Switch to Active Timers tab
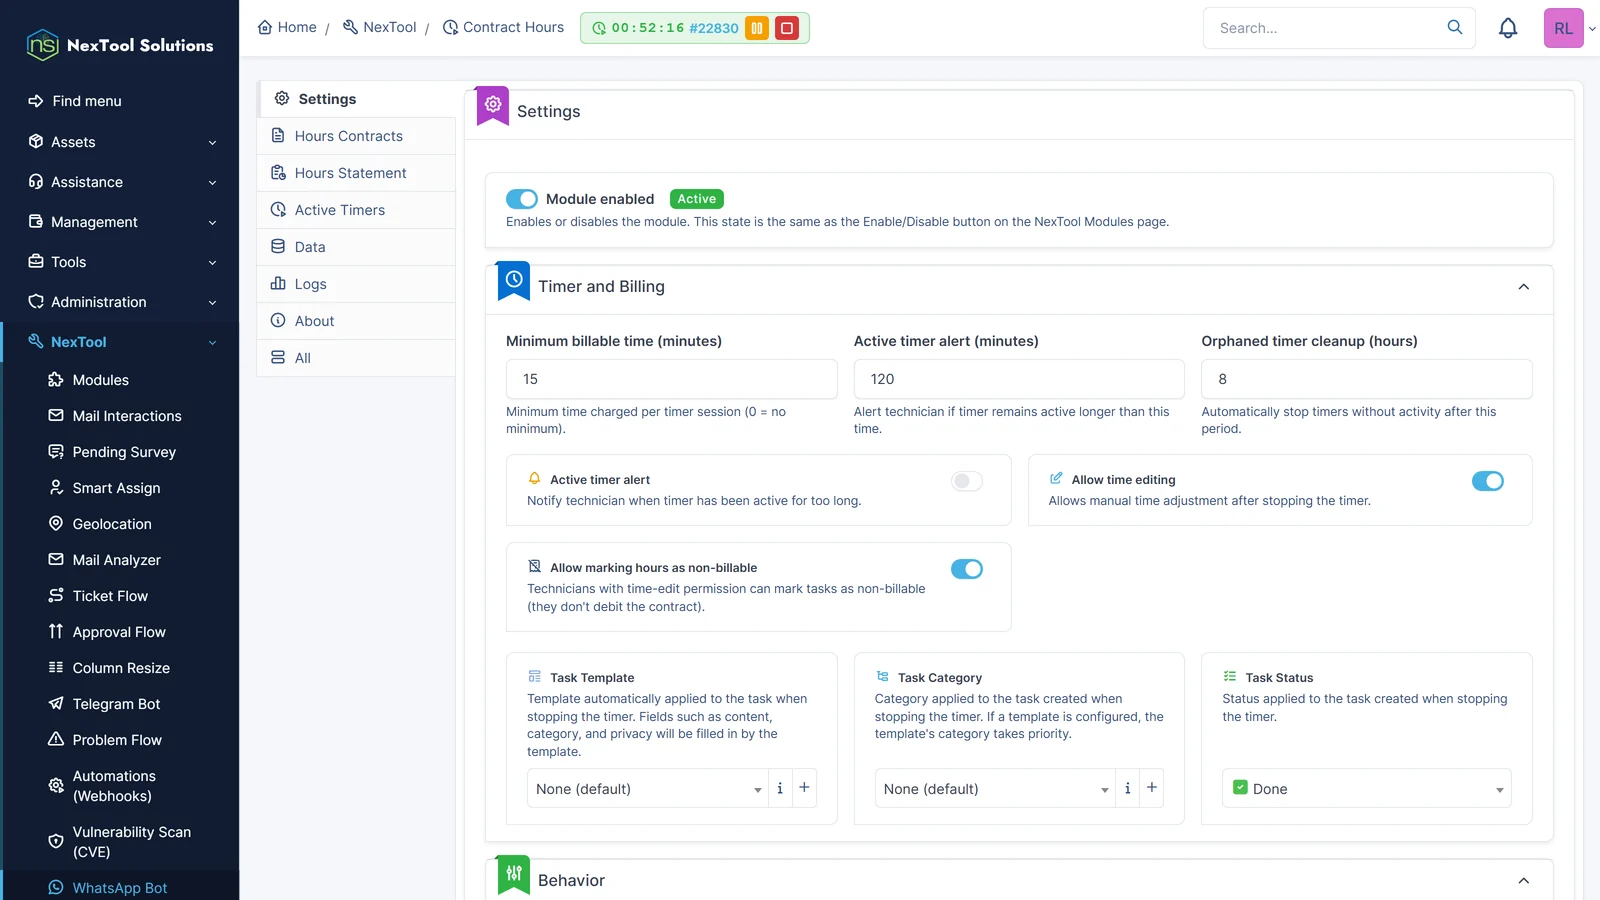 click(x=356, y=210)
